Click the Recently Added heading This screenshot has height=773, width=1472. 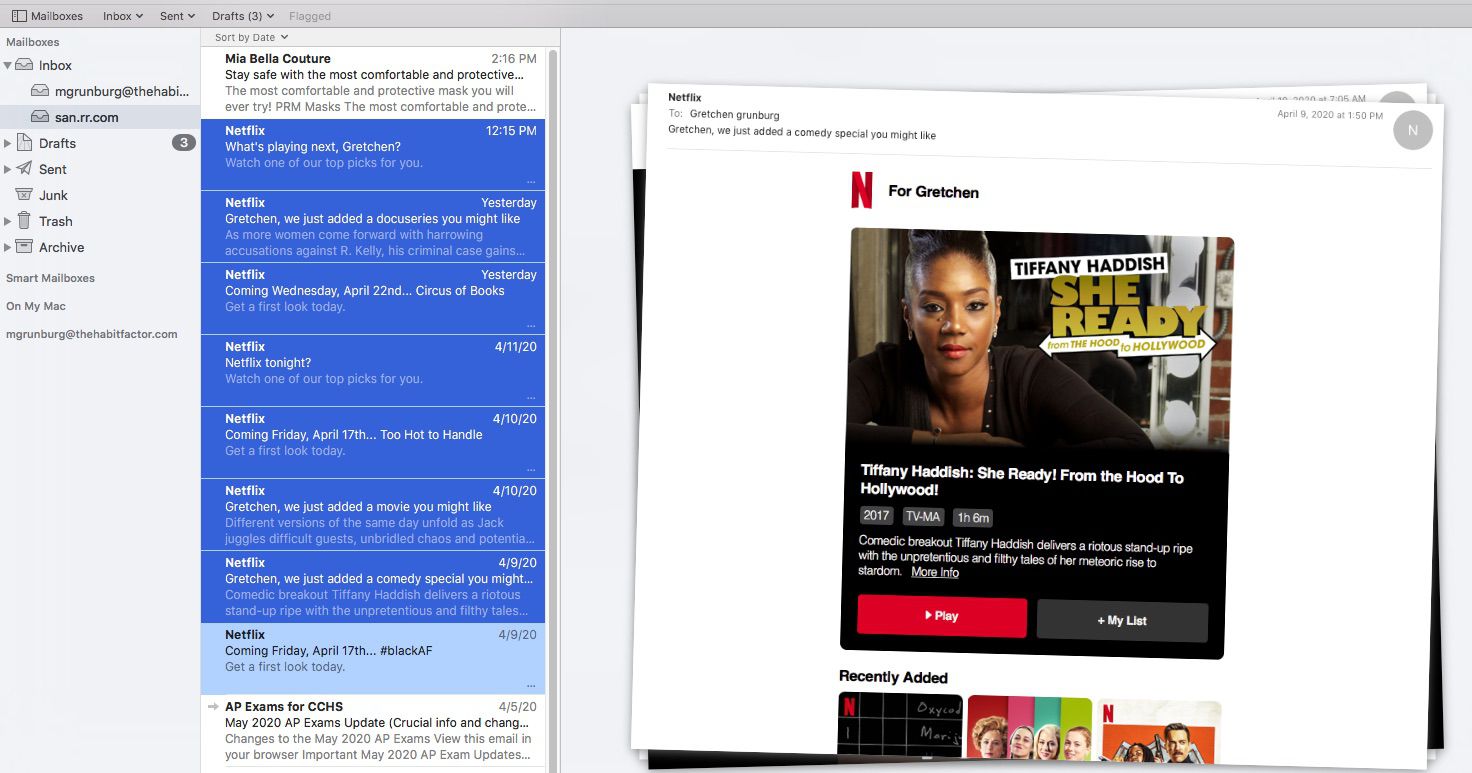[x=893, y=677]
